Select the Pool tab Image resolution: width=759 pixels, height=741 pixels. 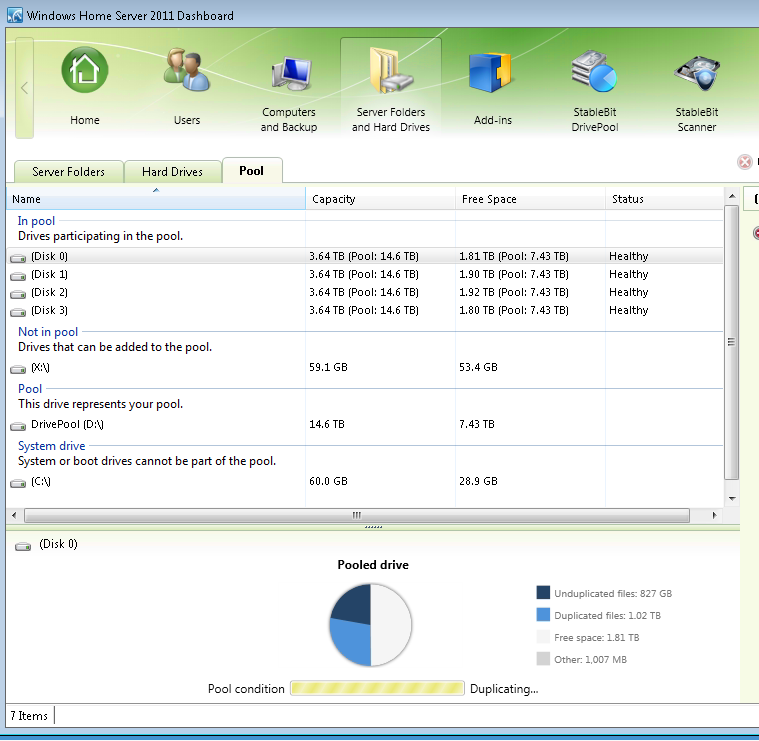pyautogui.click(x=252, y=171)
